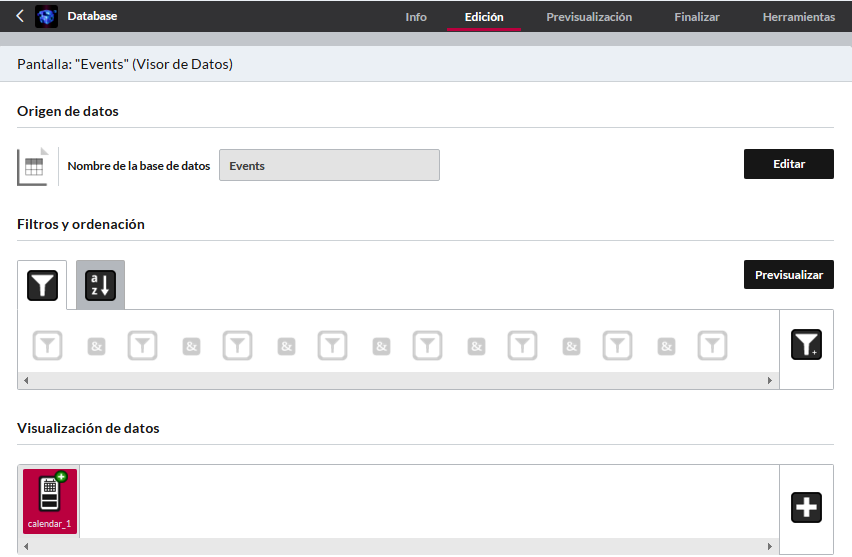Click the second greyed filter slot
852x557 pixels.
(x=142, y=346)
